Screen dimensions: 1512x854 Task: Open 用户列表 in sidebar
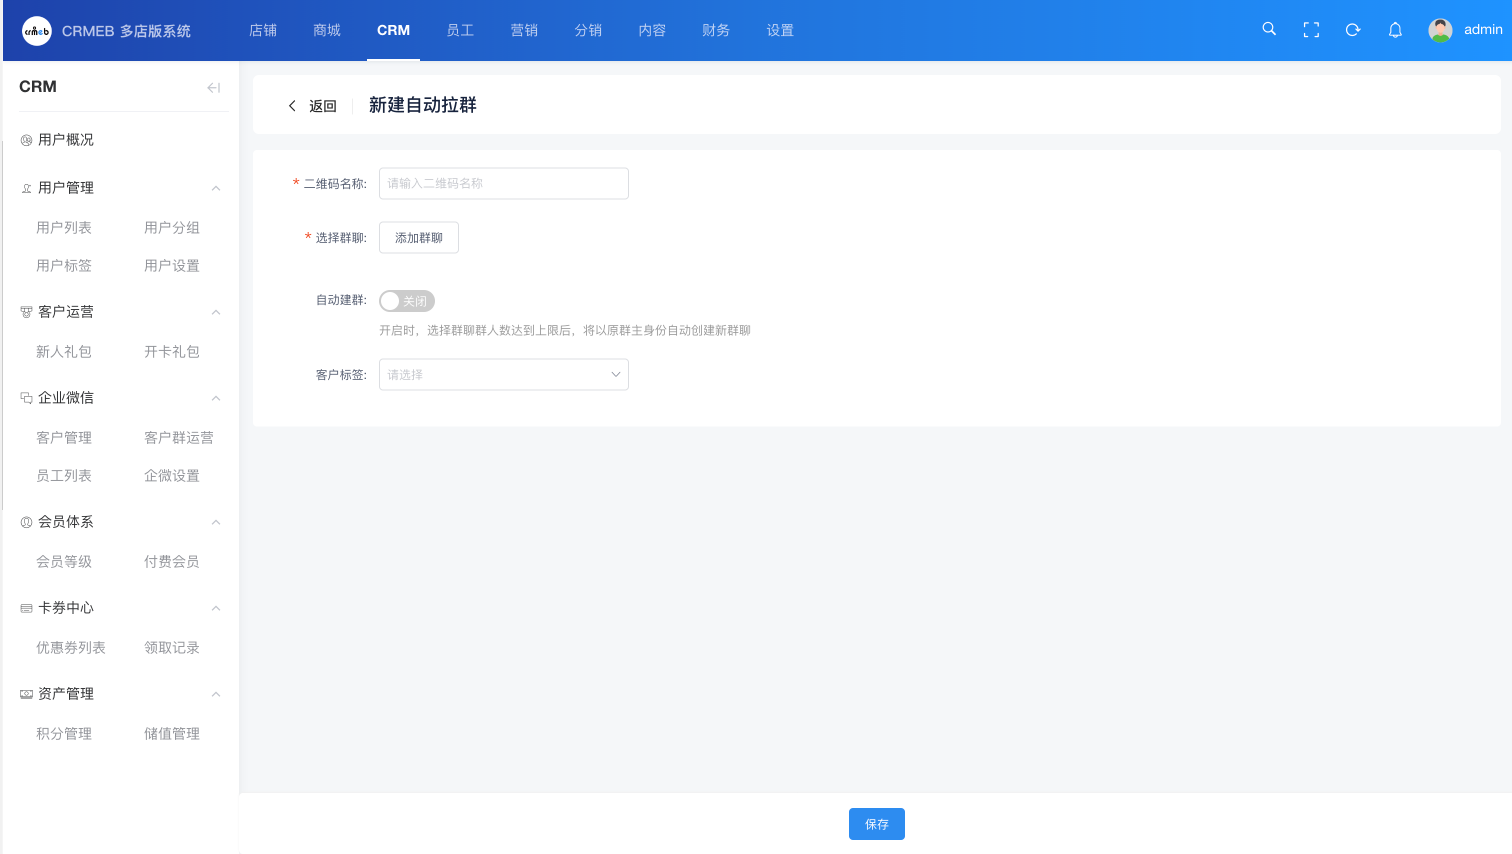(64, 228)
